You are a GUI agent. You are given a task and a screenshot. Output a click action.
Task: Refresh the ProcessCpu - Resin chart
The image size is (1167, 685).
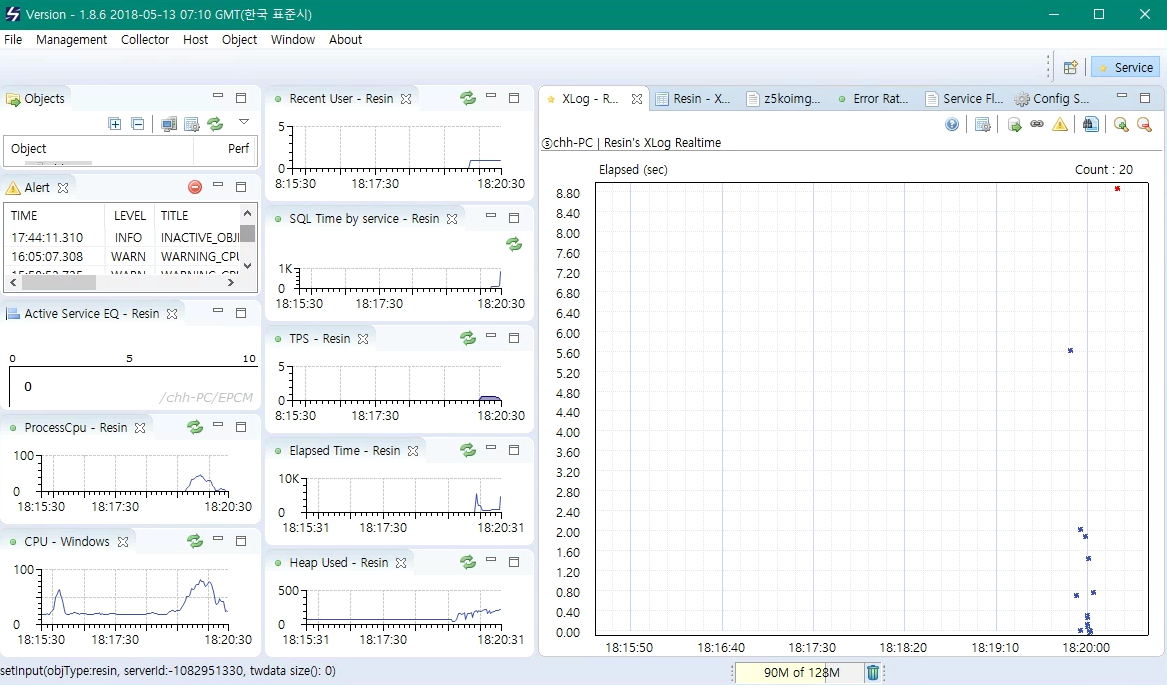[195, 427]
